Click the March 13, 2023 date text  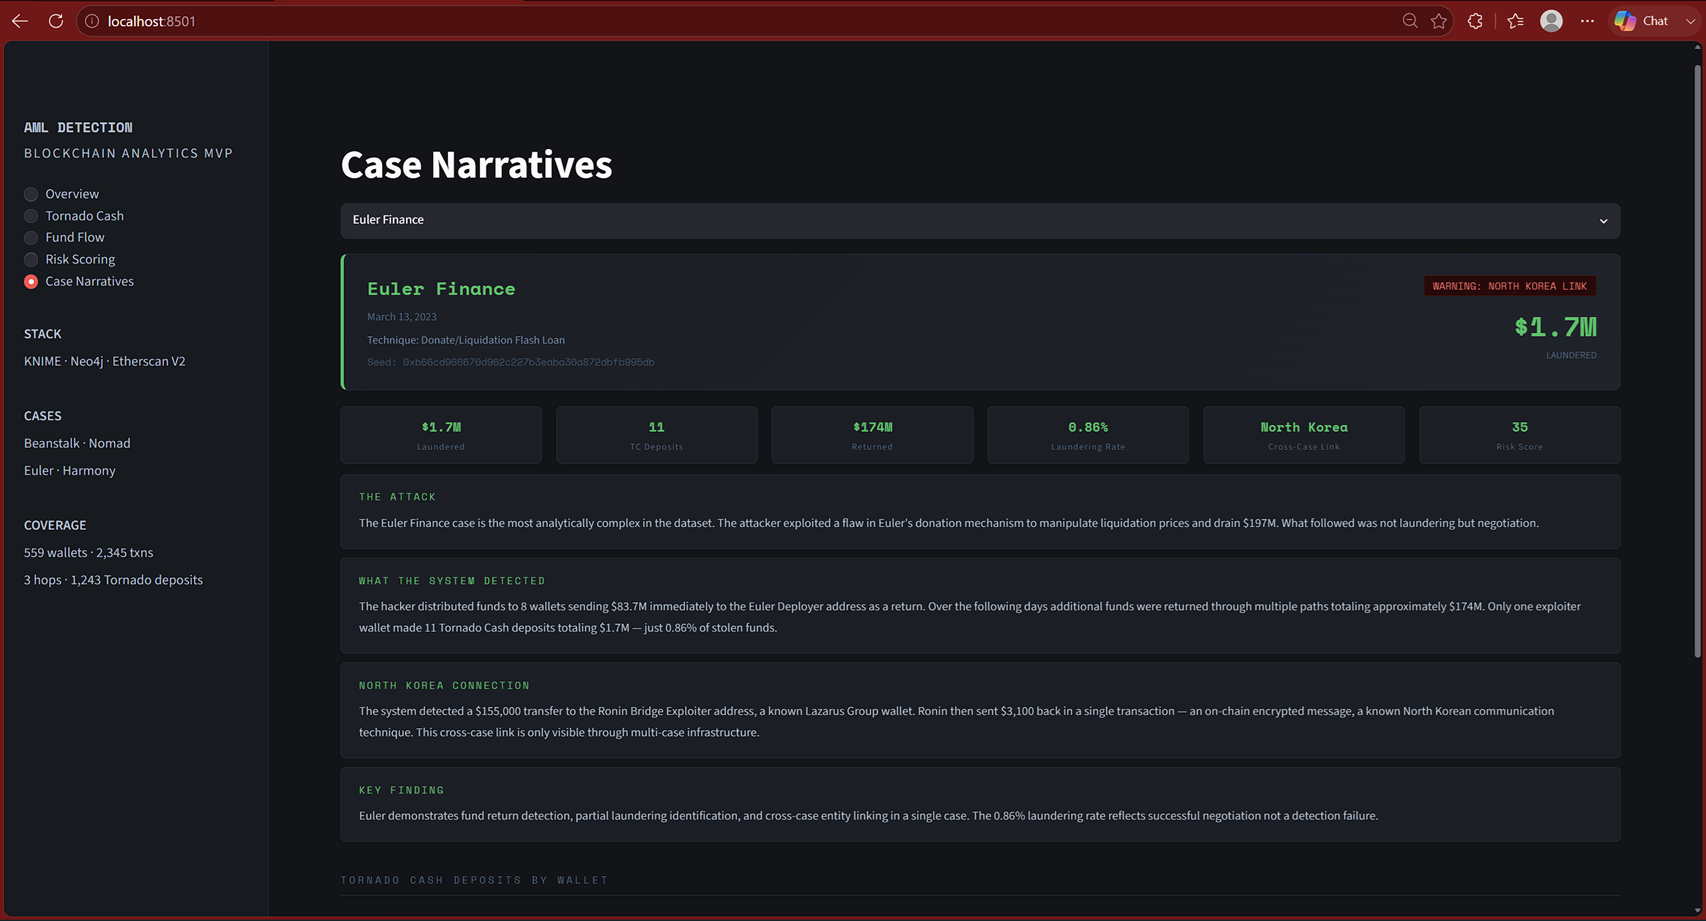click(402, 317)
